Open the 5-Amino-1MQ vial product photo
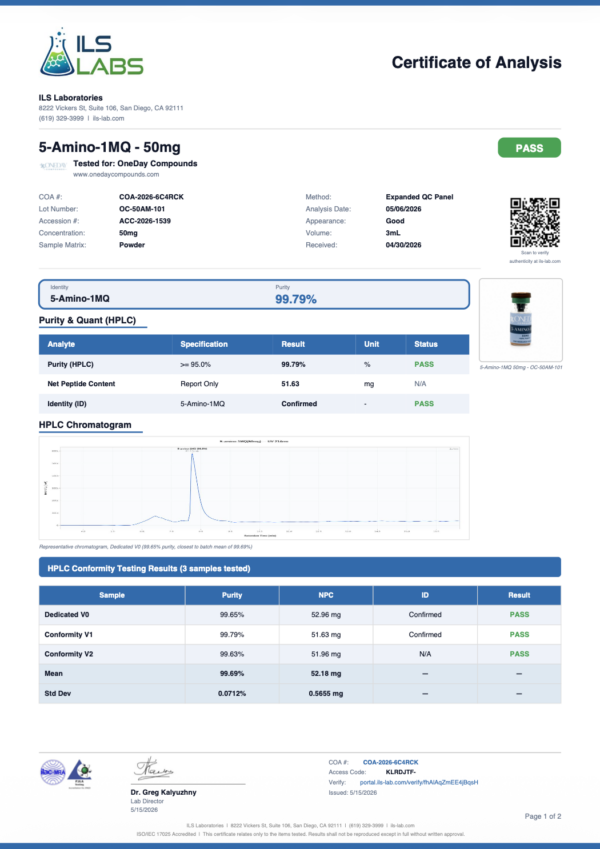 (x=521, y=320)
